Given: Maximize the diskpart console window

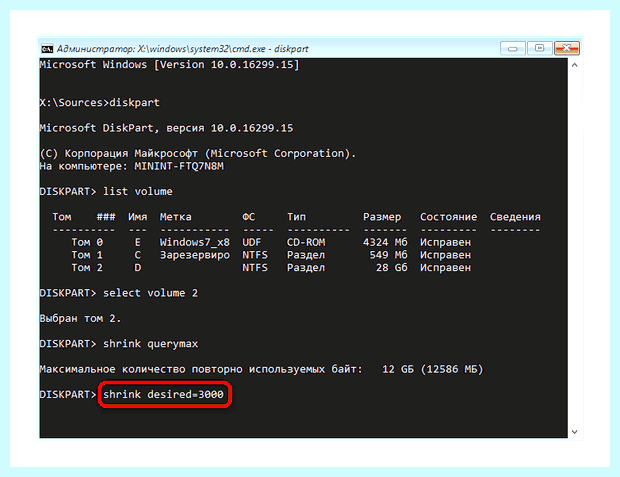Looking at the screenshot, I should [539, 48].
